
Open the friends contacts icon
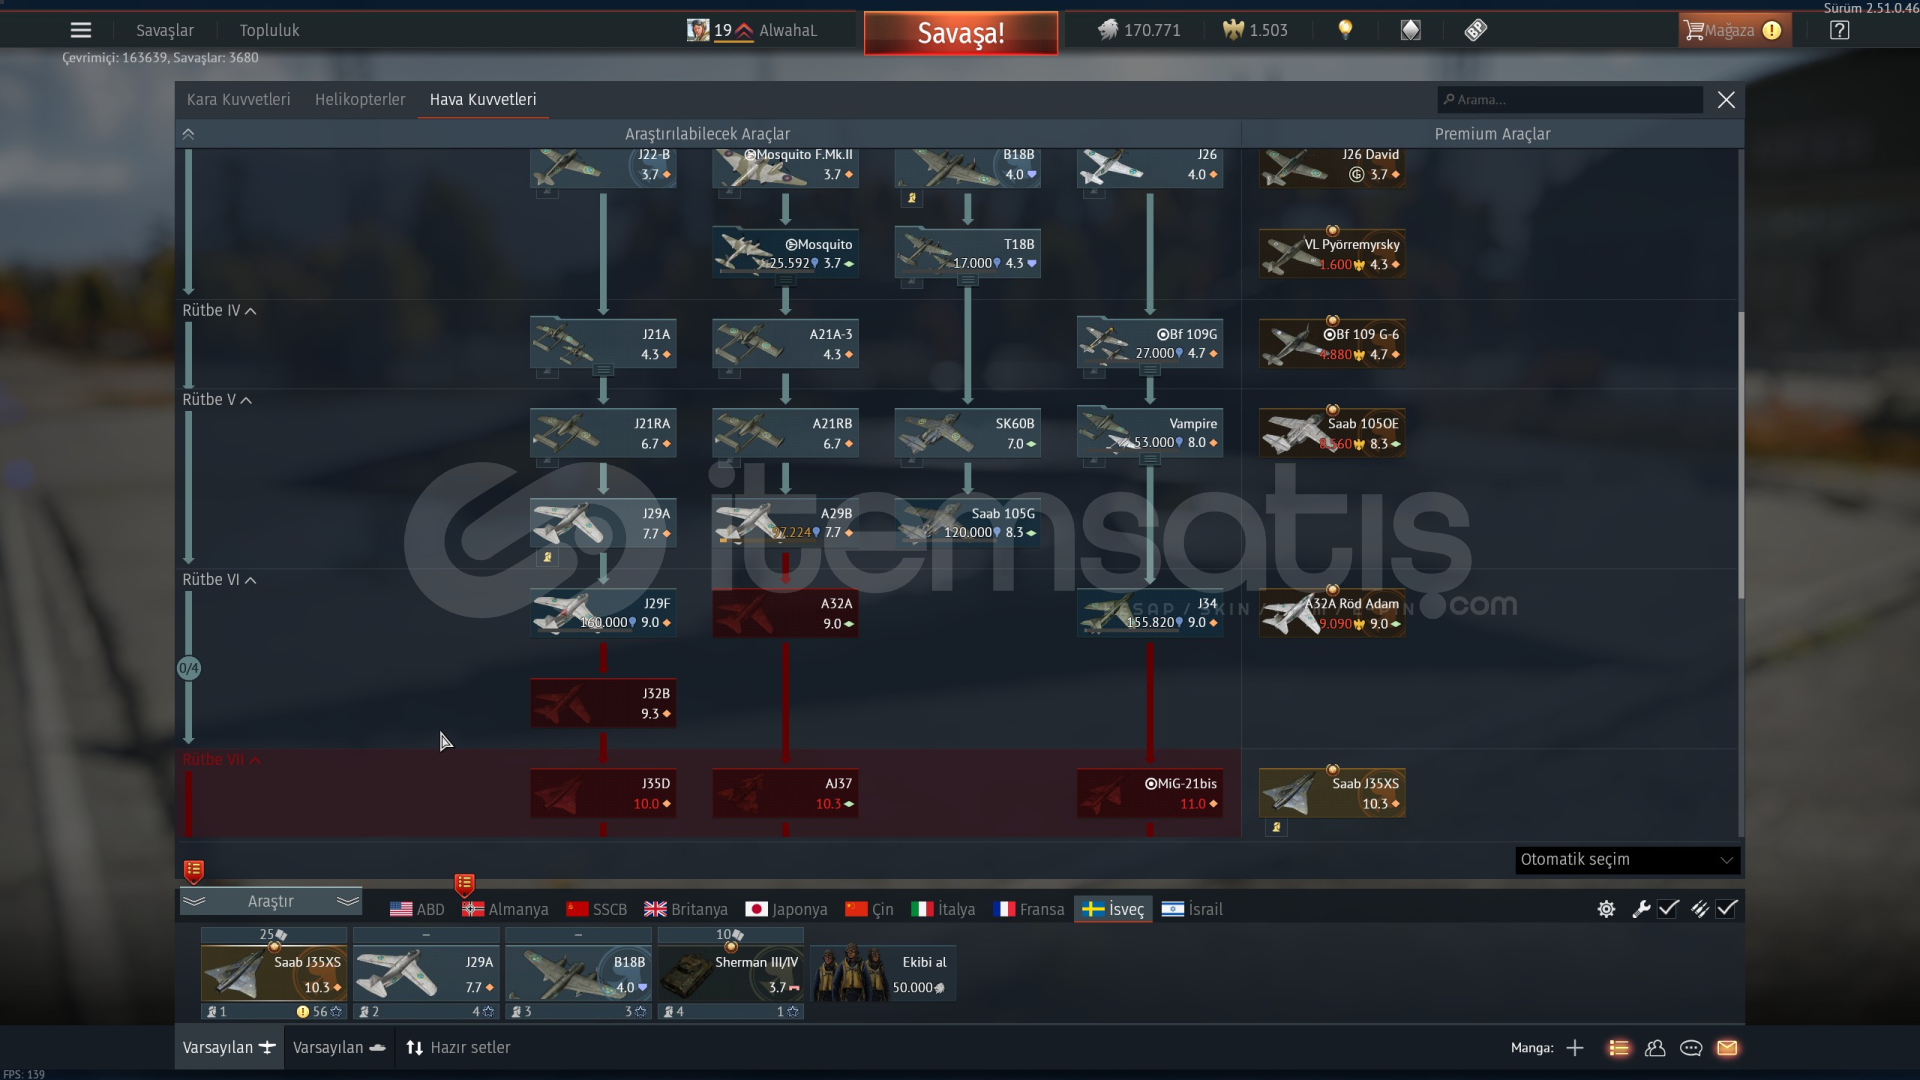click(1655, 1048)
